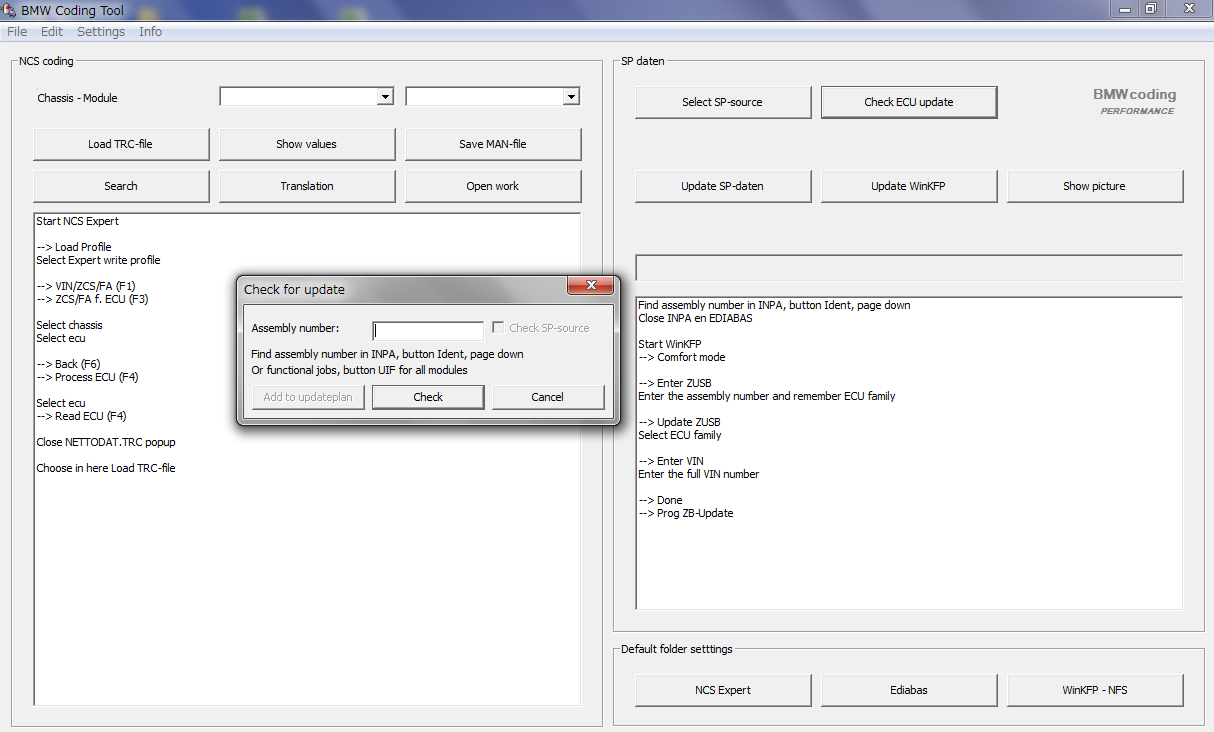Click the Save MAN-file button
Screen dimensions: 1214x732
(493, 144)
